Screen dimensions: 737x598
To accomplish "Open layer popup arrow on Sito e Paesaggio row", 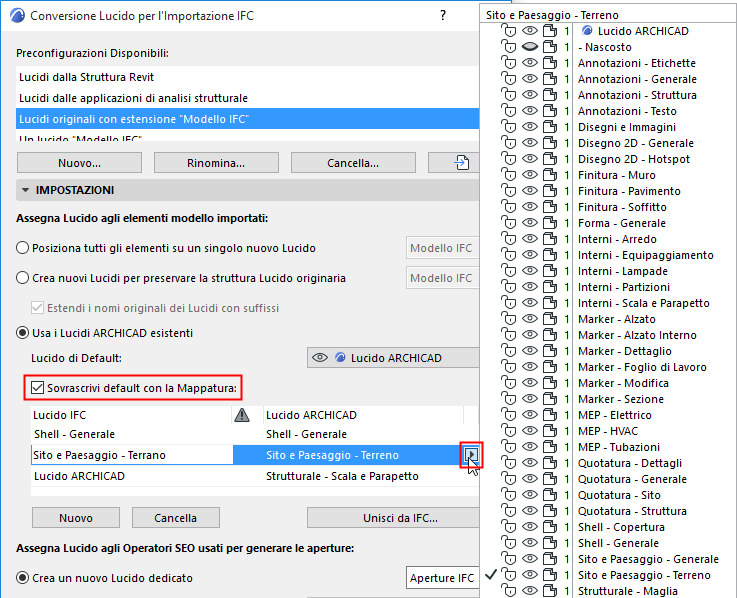I will pyautogui.click(x=471, y=455).
